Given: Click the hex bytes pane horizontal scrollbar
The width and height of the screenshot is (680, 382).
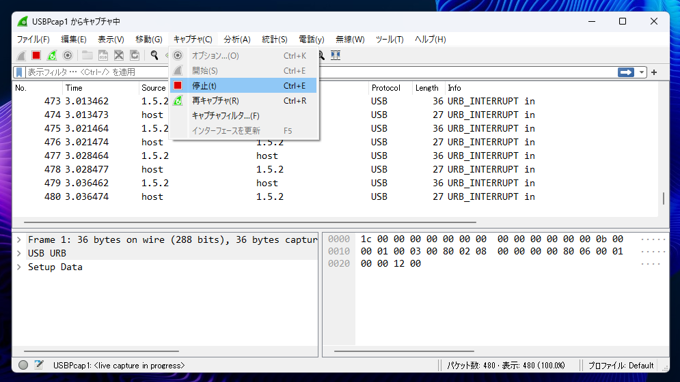Looking at the screenshot, I should pos(404,351).
